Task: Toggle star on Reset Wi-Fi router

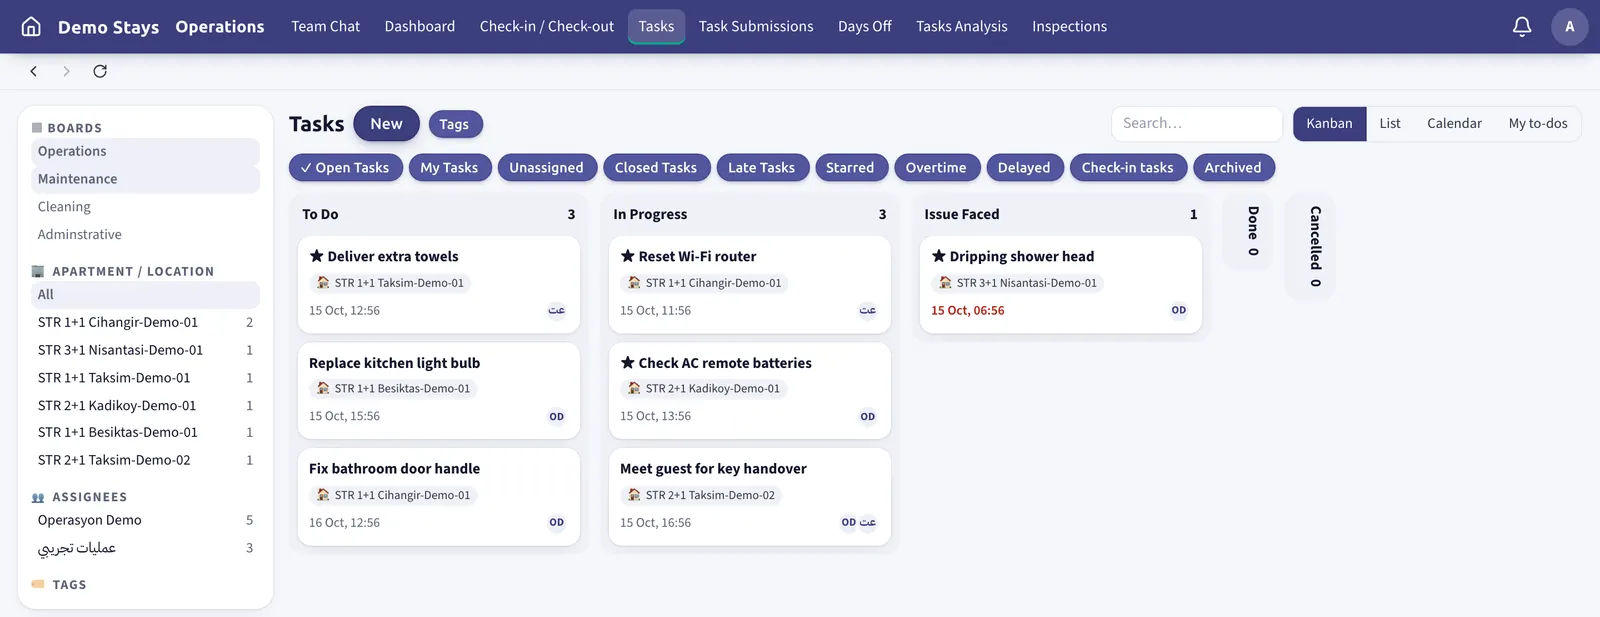Action: coord(627,256)
